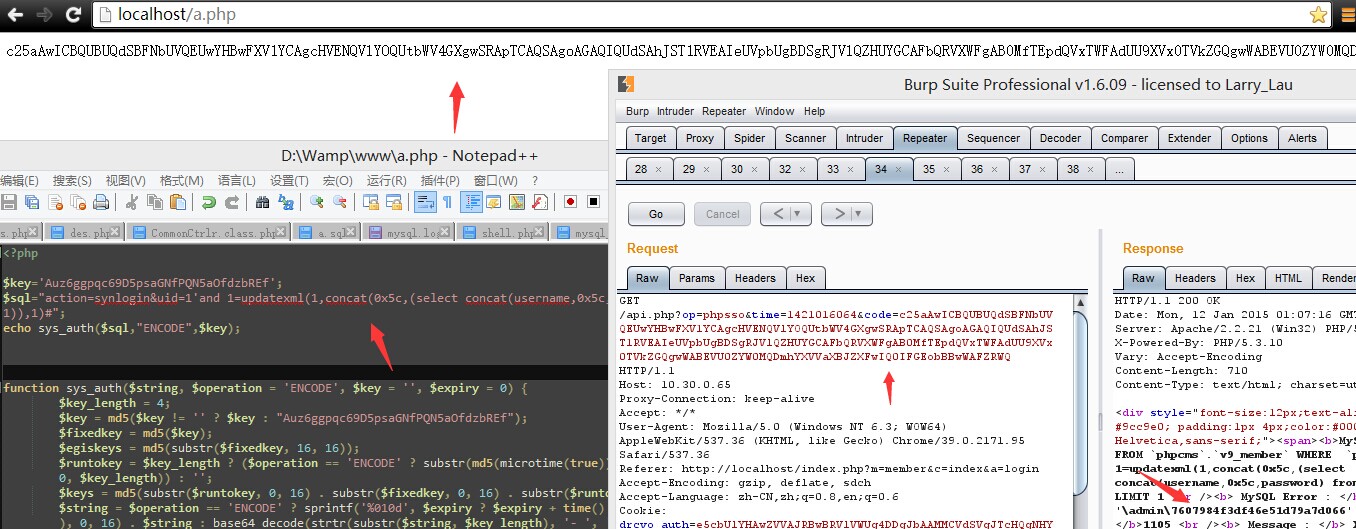Click Save icon in Notepad++ toolbar
This screenshot has height=529, width=1356.
pyautogui.click(x=9, y=202)
